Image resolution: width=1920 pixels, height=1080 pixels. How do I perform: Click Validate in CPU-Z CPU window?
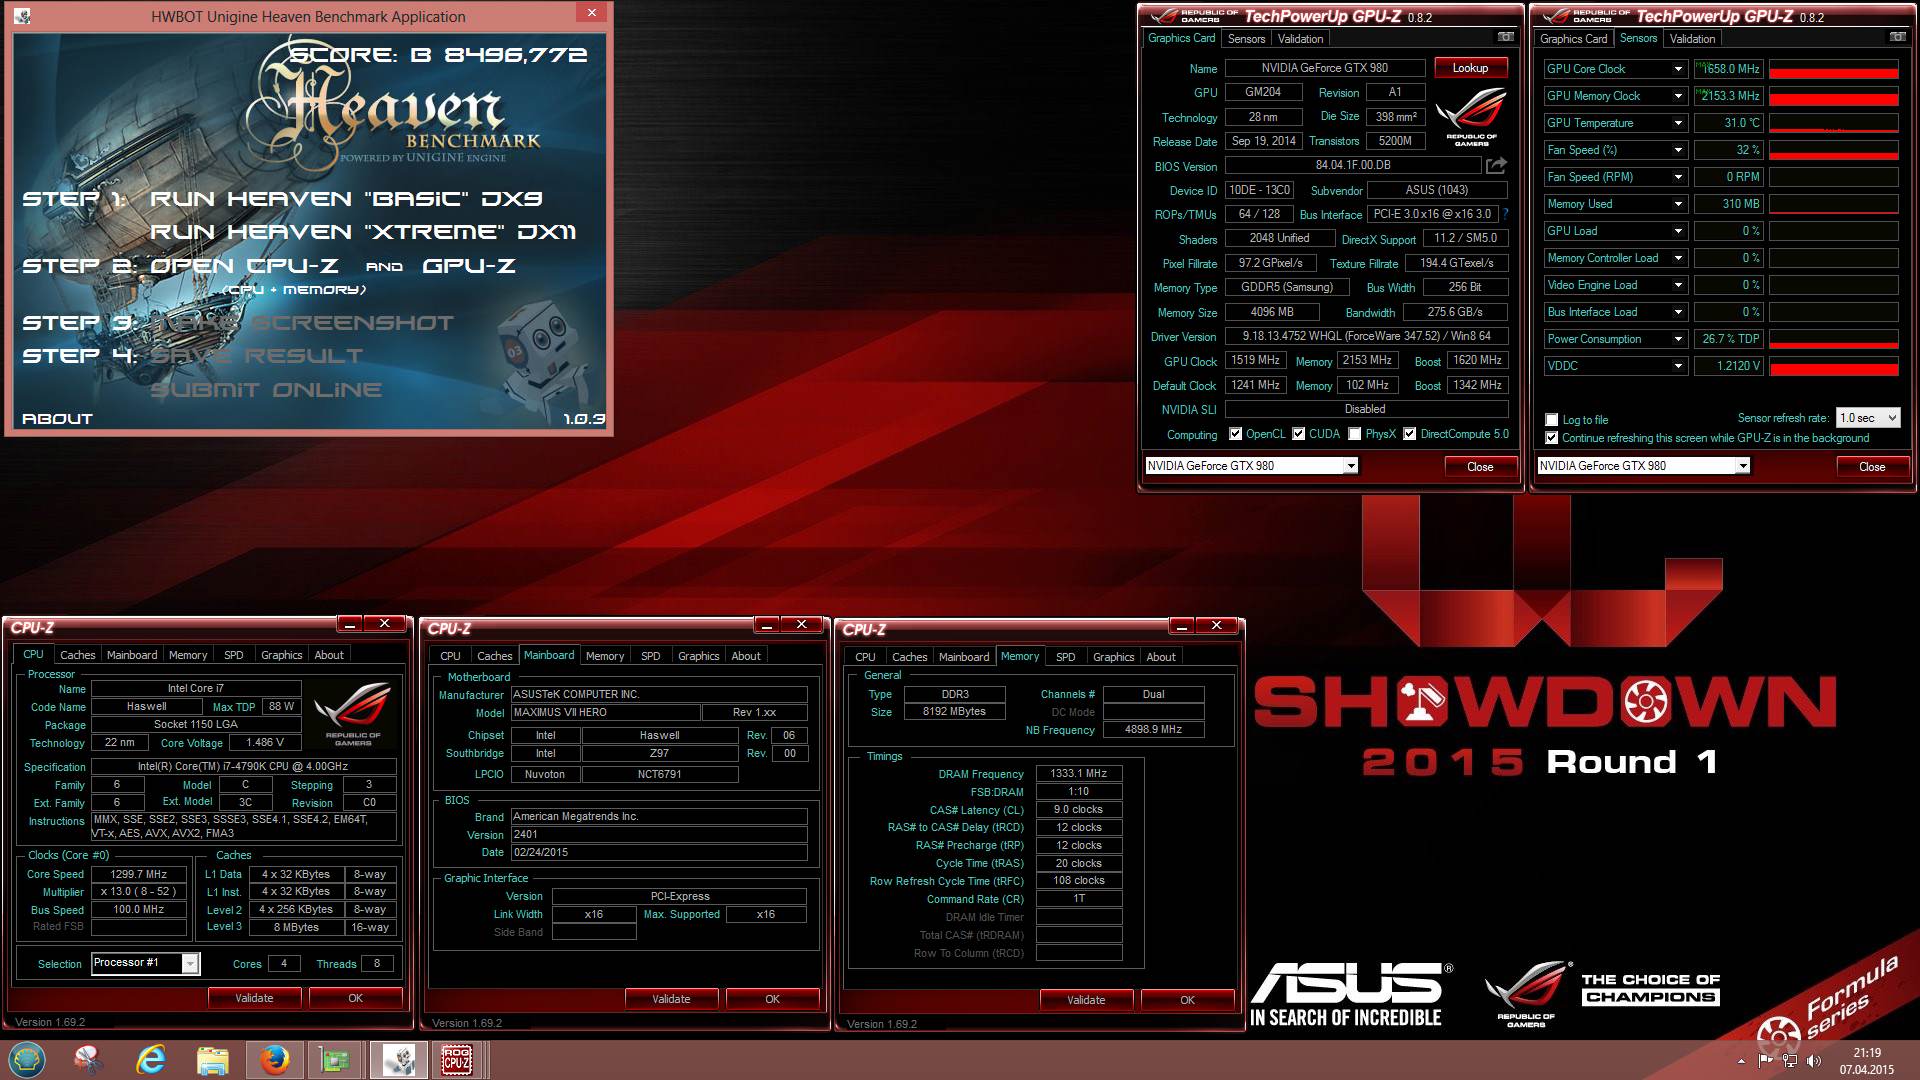tap(254, 998)
